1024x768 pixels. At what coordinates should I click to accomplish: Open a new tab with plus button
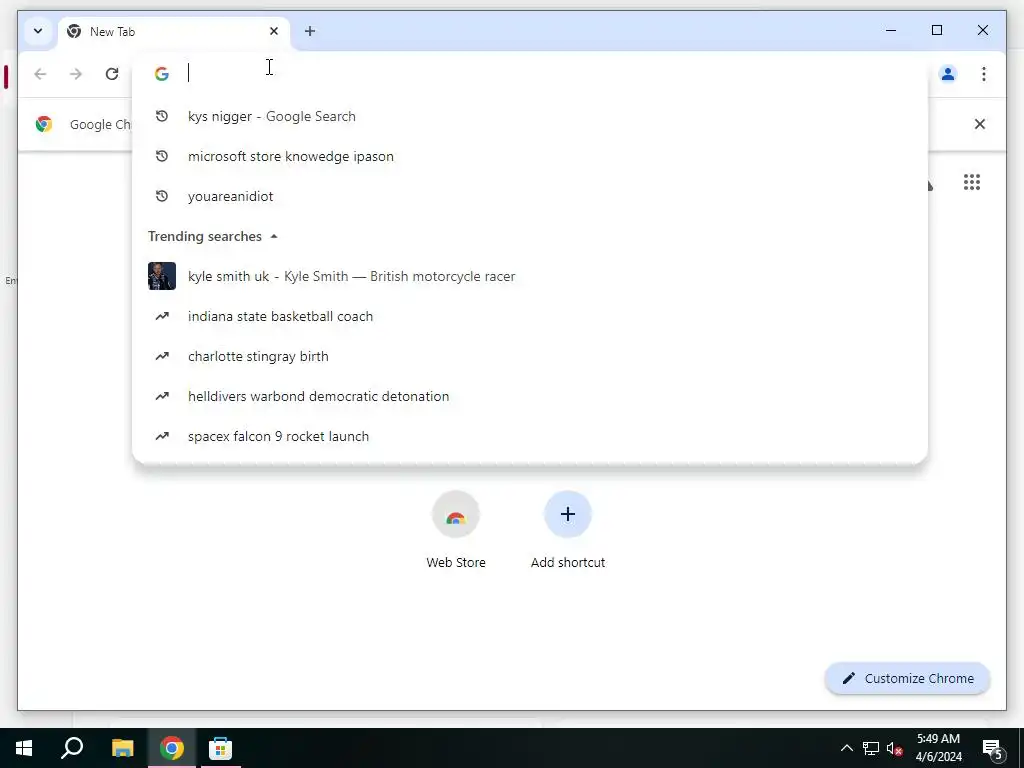point(310,31)
